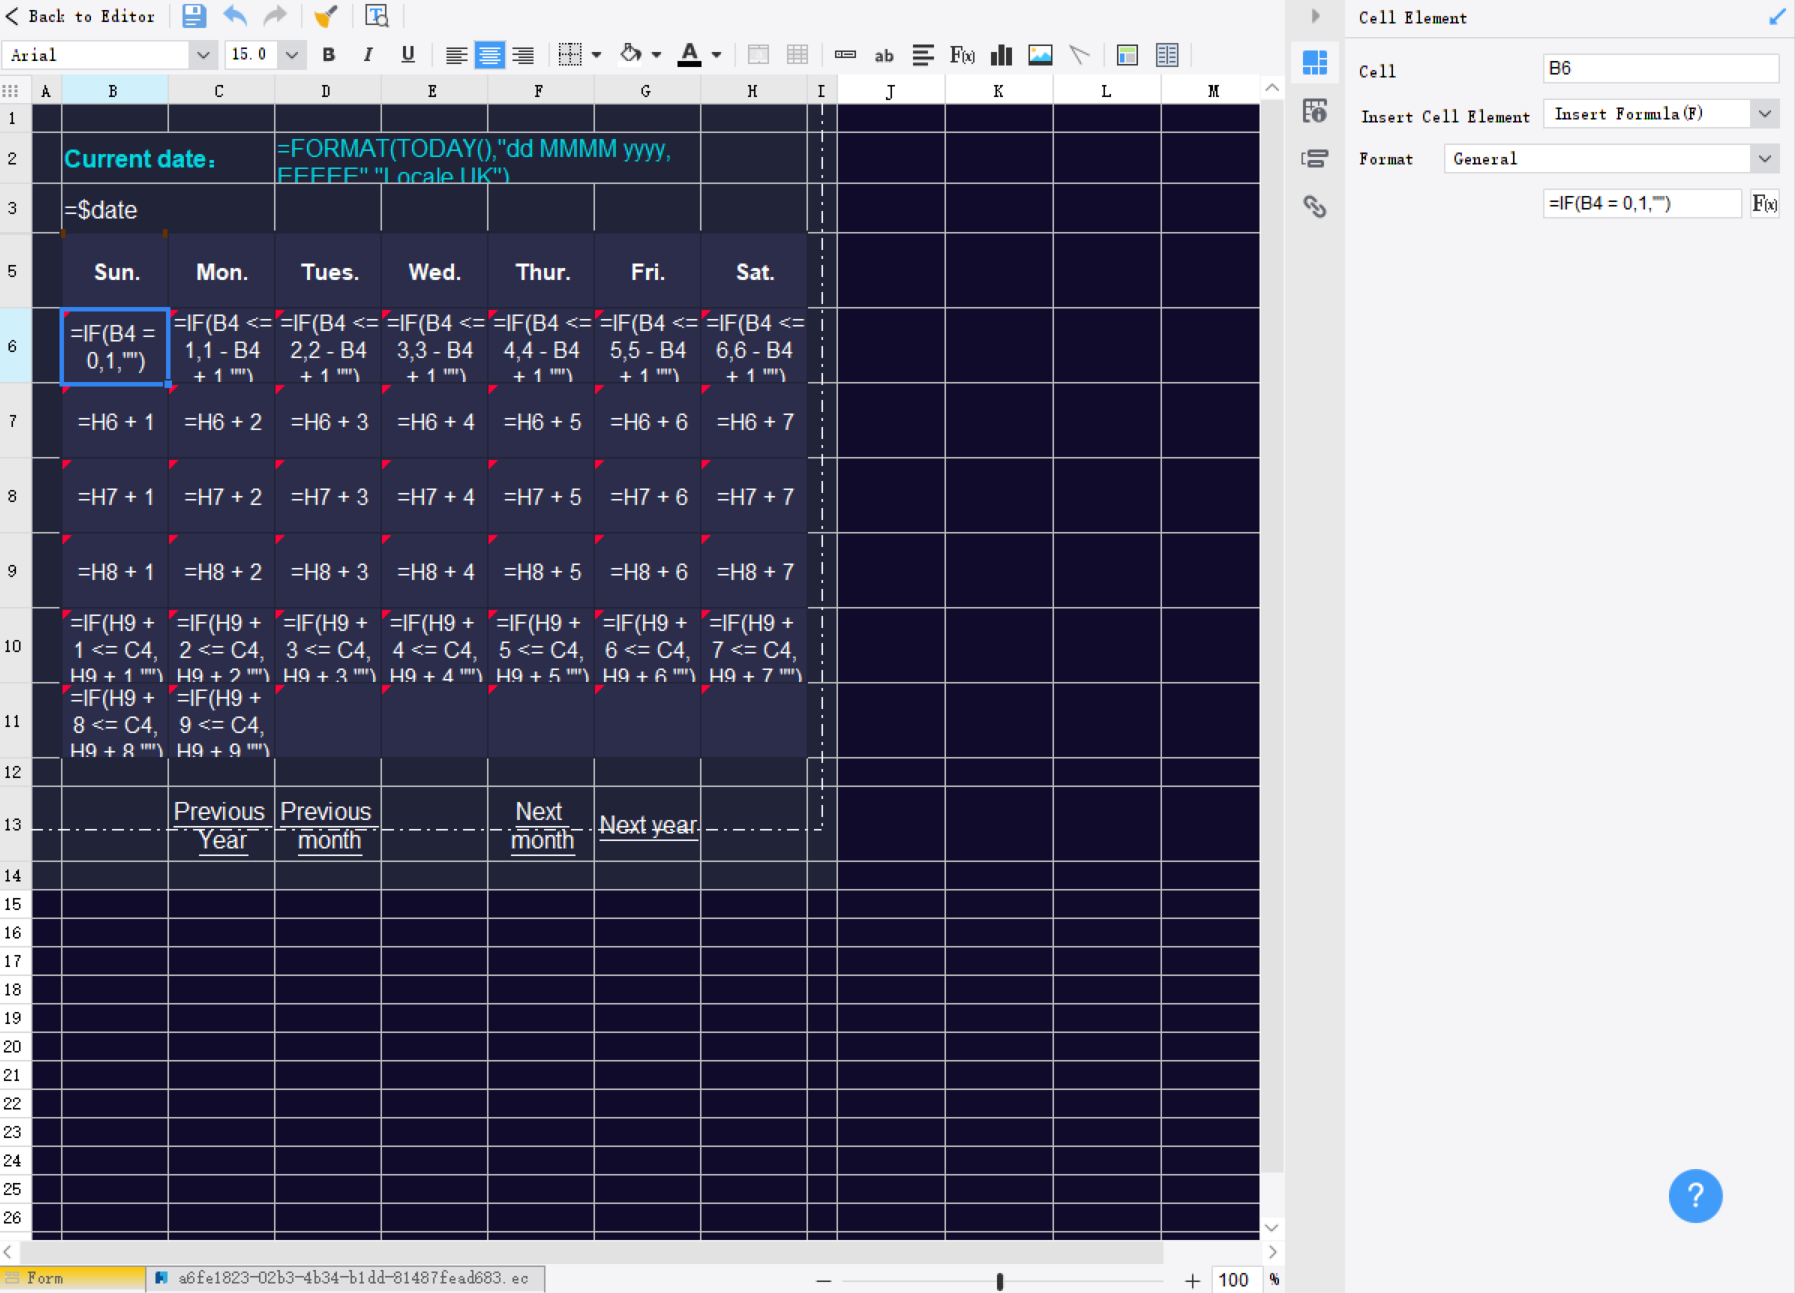1795x1293 pixels.
Task: Open the hyperlink panel in the sidebar
Action: click(x=1315, y=207)
